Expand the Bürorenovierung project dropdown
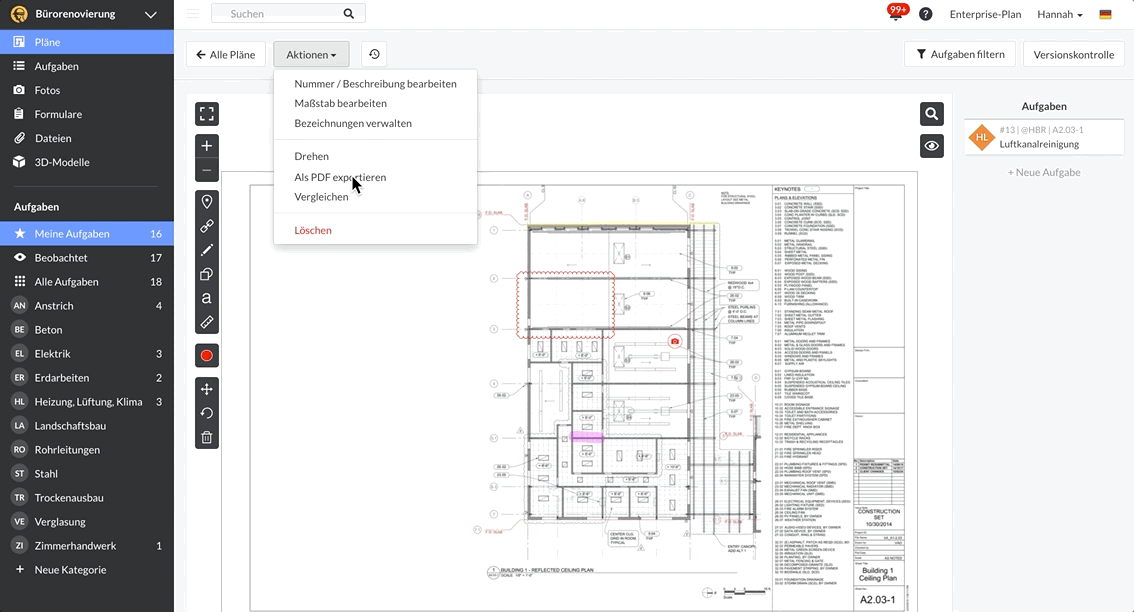This screenshot has width=1134, height=612. tap(150, 14)
